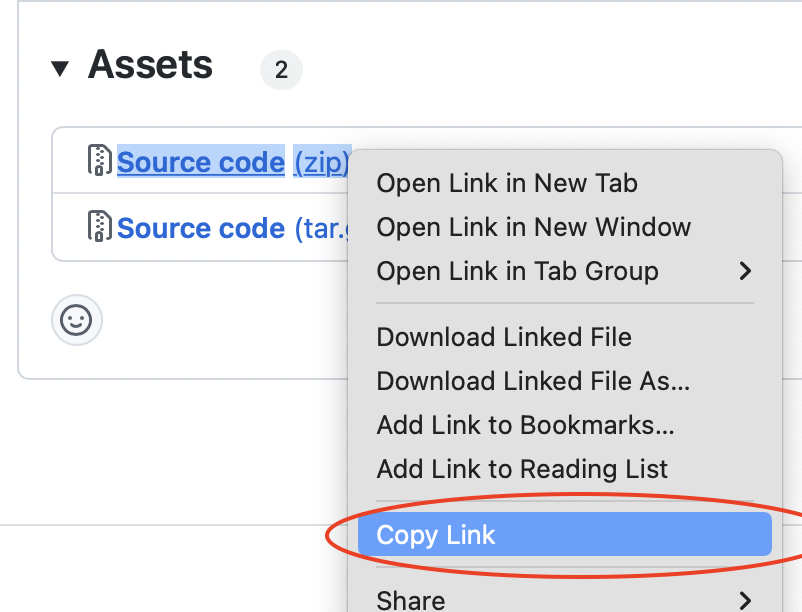
Task: Click the zip file icon beside Source code (zip)
Action: tap(99, 161)
